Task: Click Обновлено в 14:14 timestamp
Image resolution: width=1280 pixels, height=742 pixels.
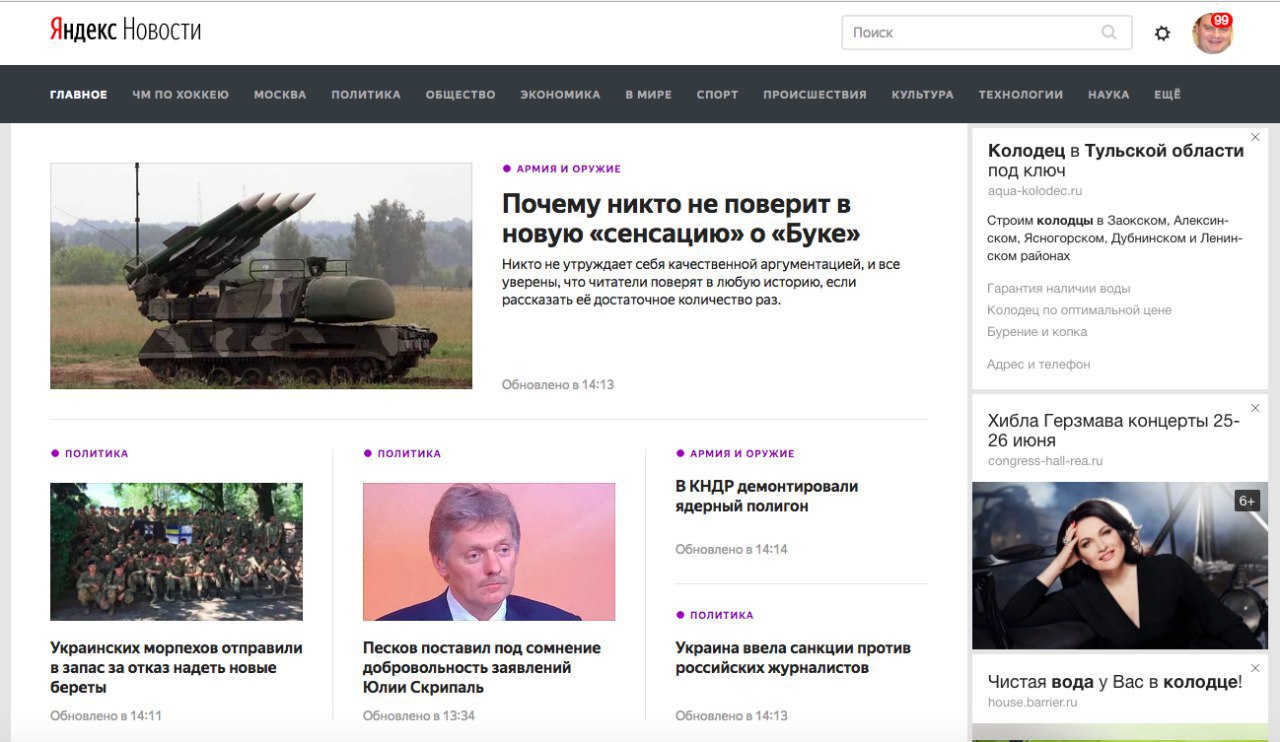Action: pyautogui.click(x=731, y=550)
